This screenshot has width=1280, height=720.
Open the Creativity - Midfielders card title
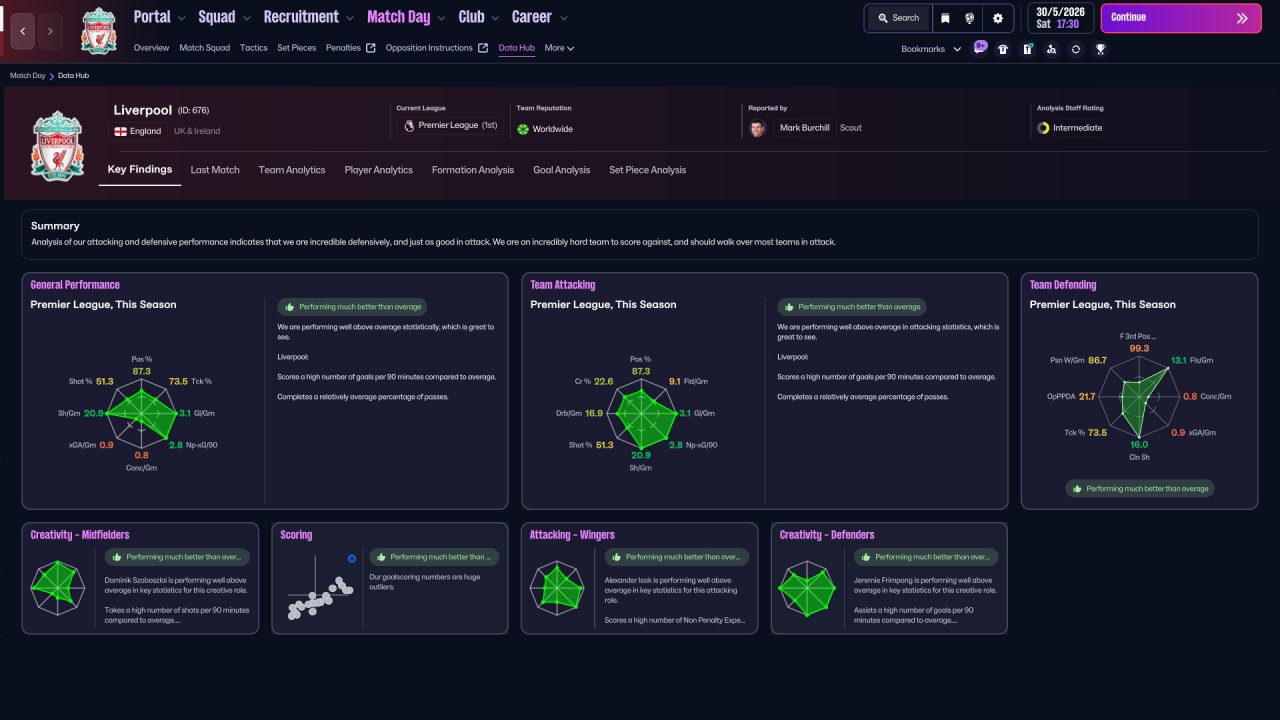[x=80, y=535]
